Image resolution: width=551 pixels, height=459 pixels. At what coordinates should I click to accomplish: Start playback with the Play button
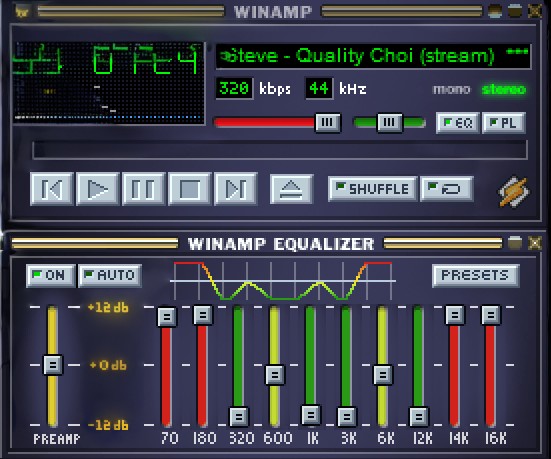click(x=98, y=189)
